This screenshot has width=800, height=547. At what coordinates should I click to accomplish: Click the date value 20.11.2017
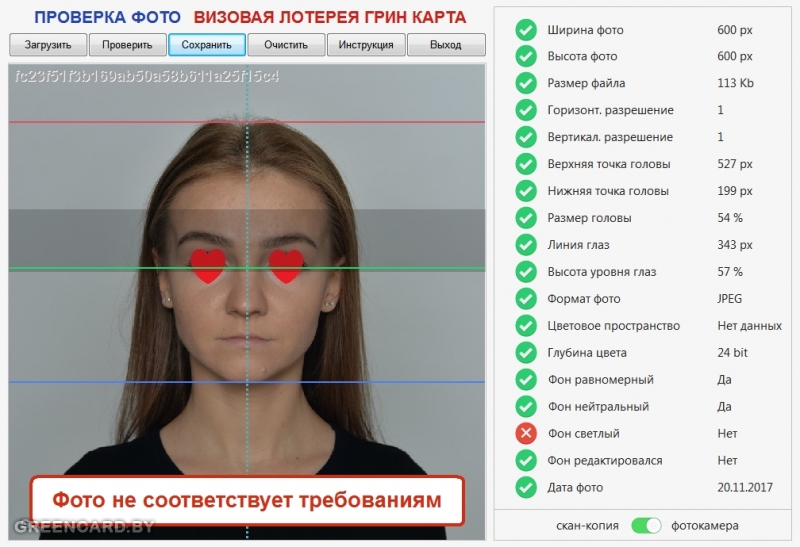click(x=745, y=487)
